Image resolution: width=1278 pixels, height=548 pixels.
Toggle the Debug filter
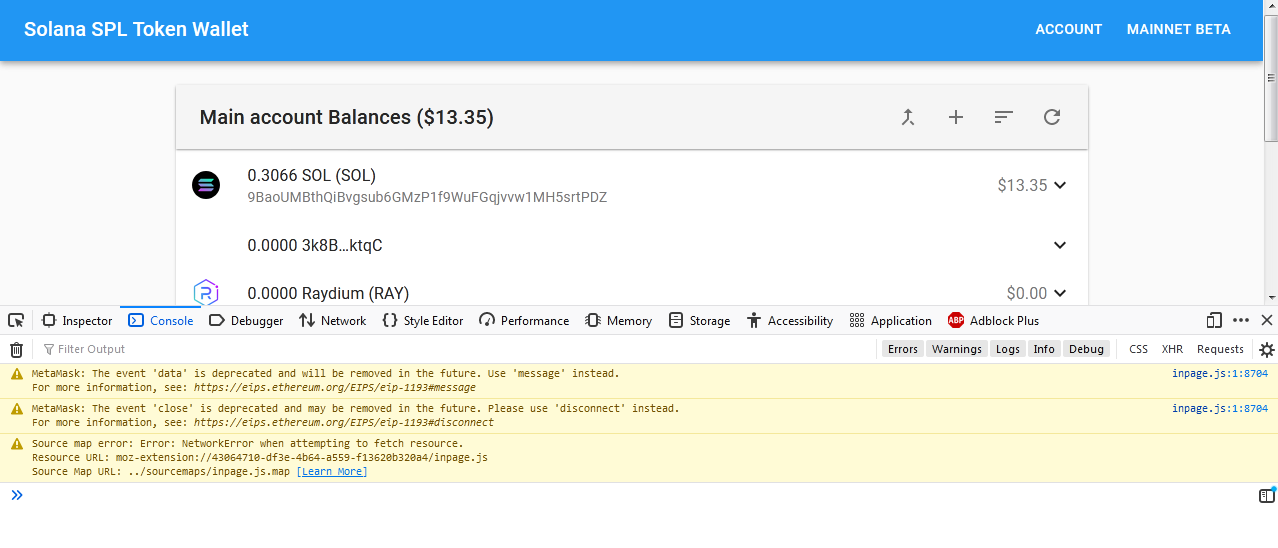(x=1086, y=349)
